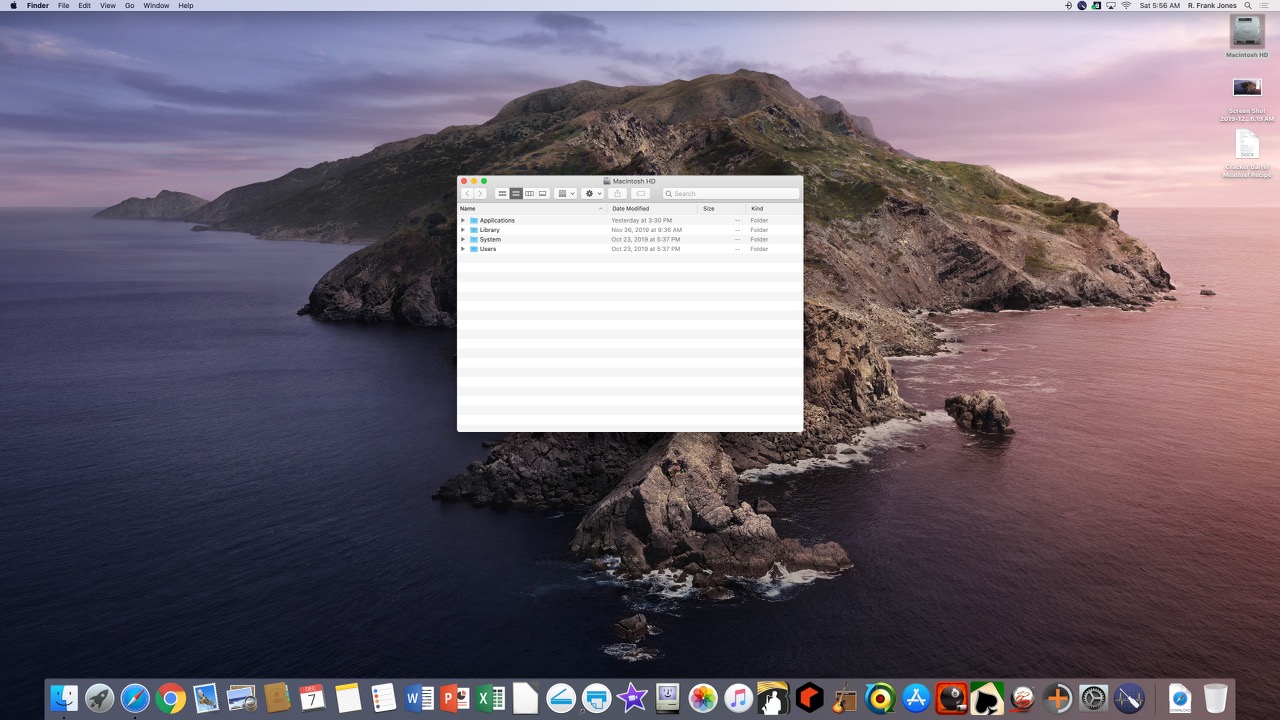Switch Finder to column view
1280x720 pixels.
click(529, 194)
